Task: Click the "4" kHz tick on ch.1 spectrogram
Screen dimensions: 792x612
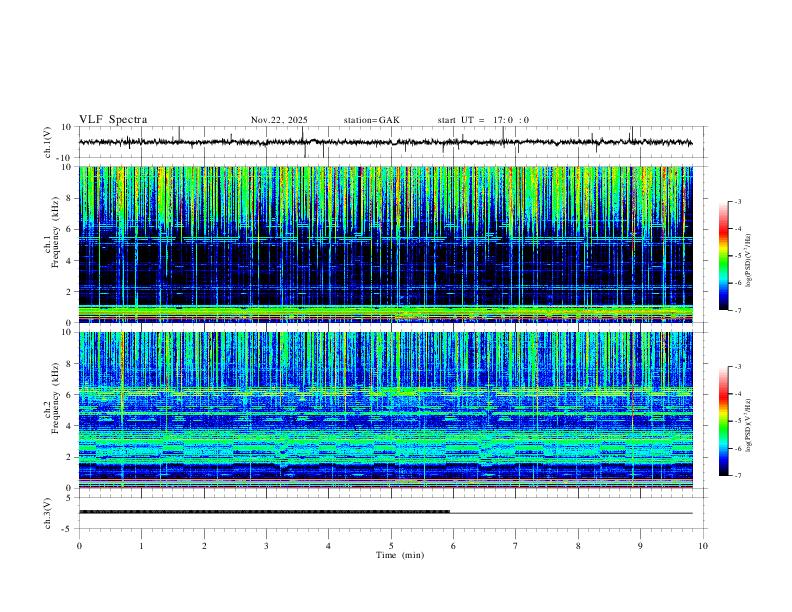Action: point(70,261)
